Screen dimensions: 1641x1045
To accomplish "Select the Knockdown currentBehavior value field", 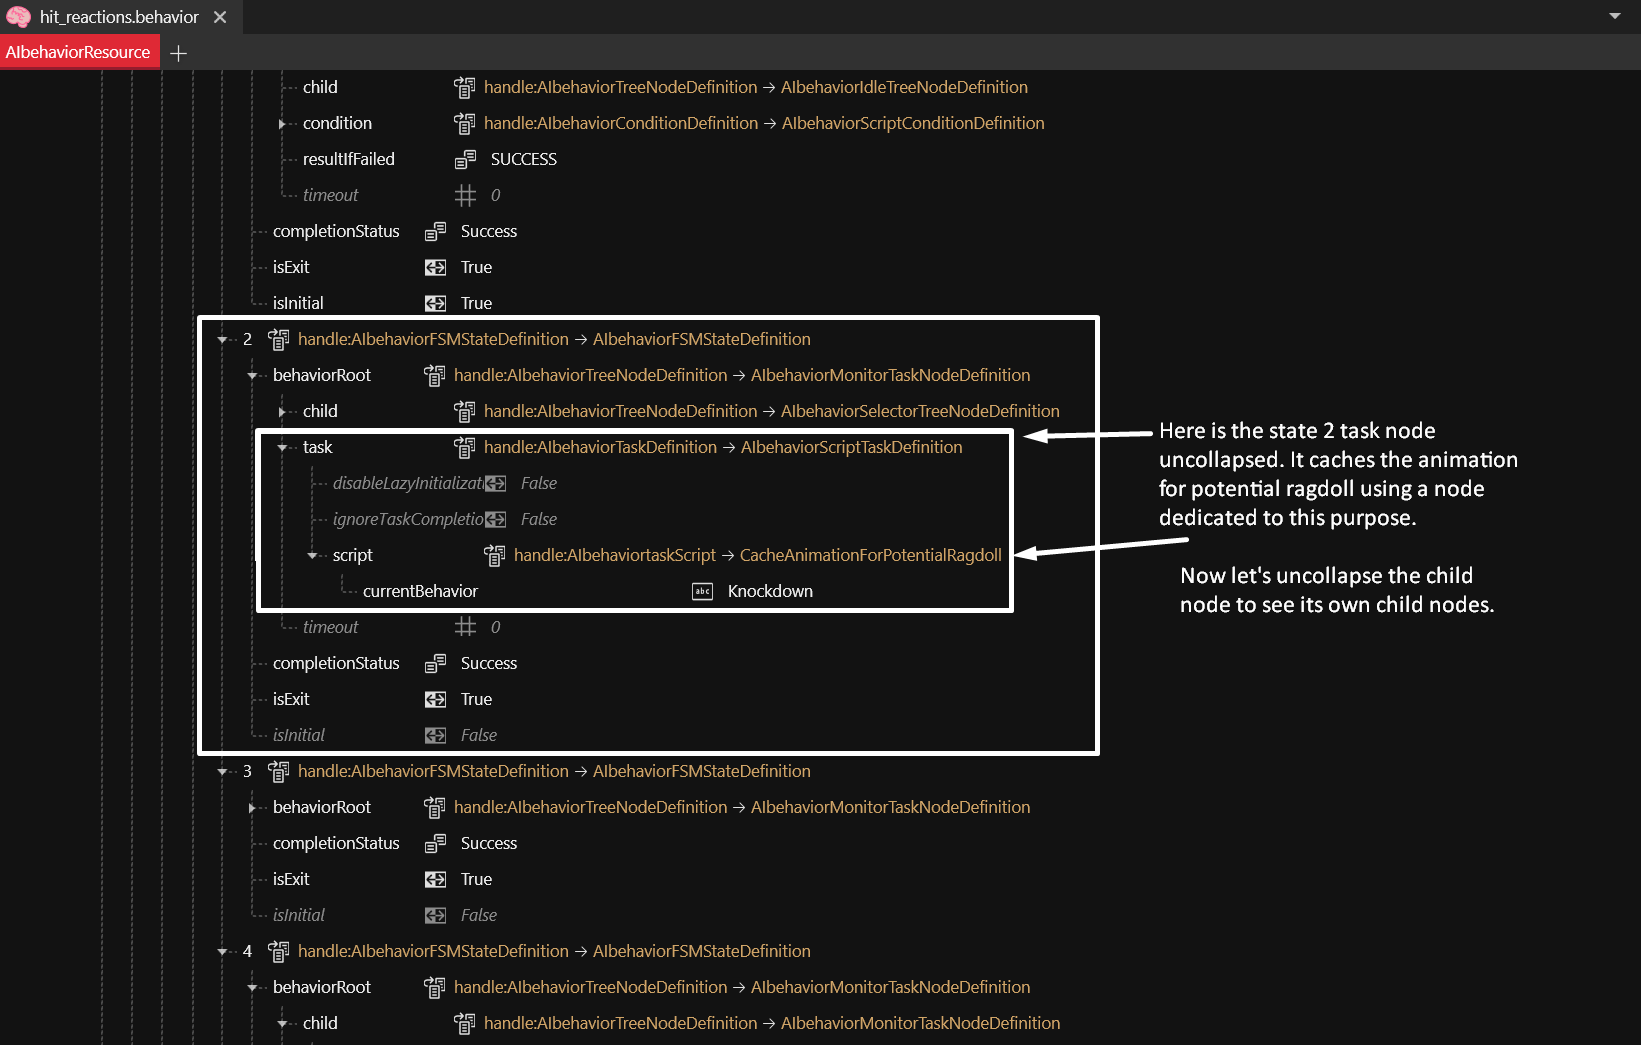I will pyautogui.click(x=770, y=591).
